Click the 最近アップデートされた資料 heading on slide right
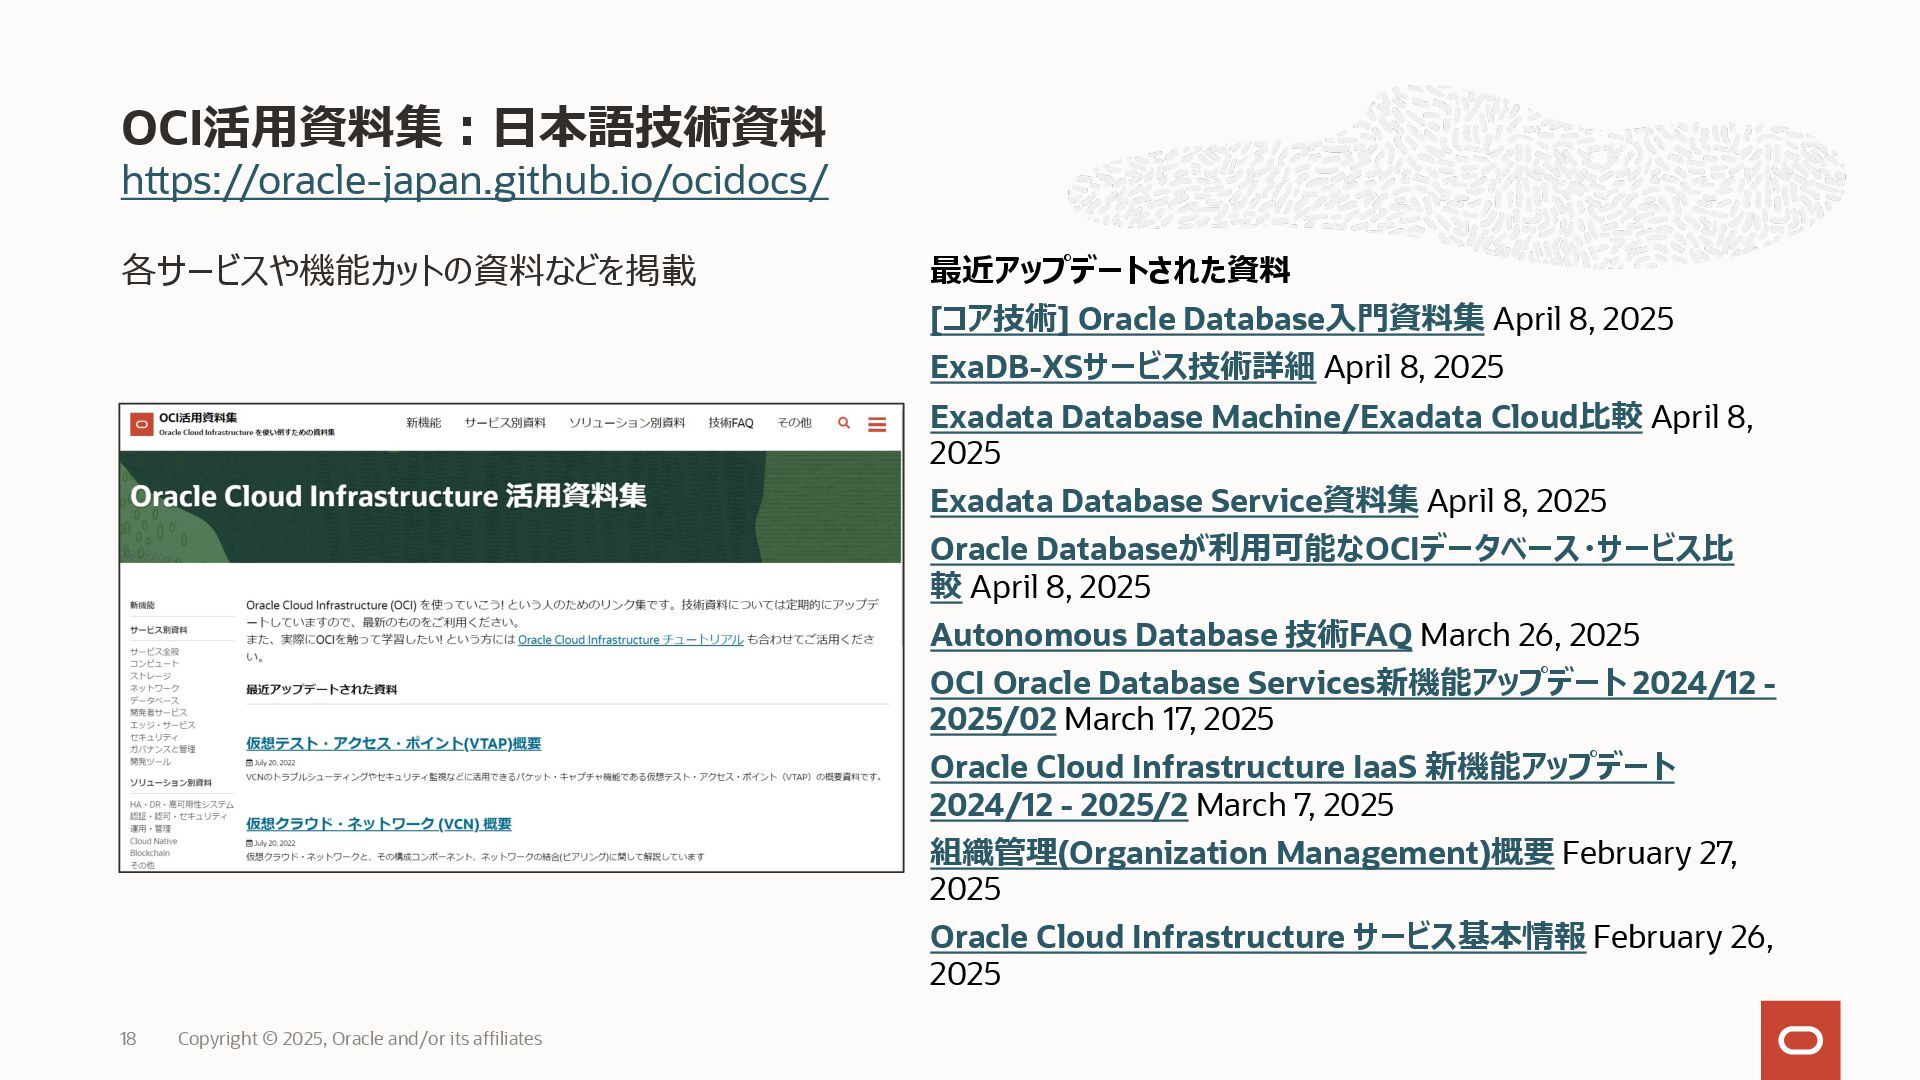 (x=1109, y=270)
